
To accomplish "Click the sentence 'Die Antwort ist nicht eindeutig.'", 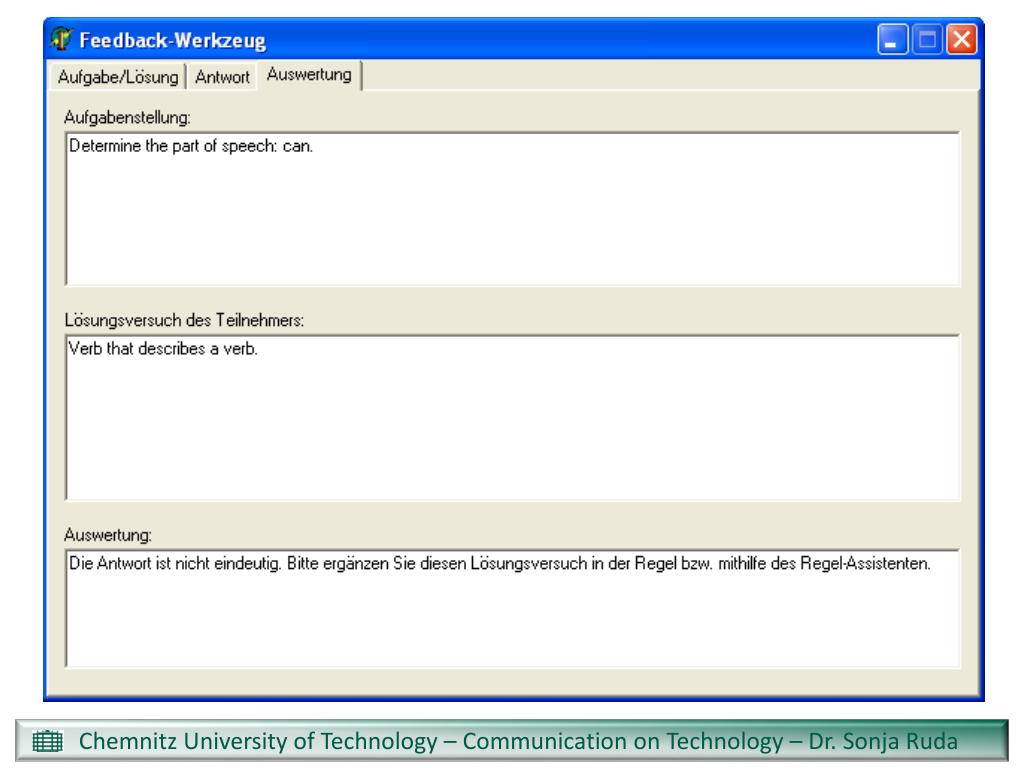I will coord(175,564).
